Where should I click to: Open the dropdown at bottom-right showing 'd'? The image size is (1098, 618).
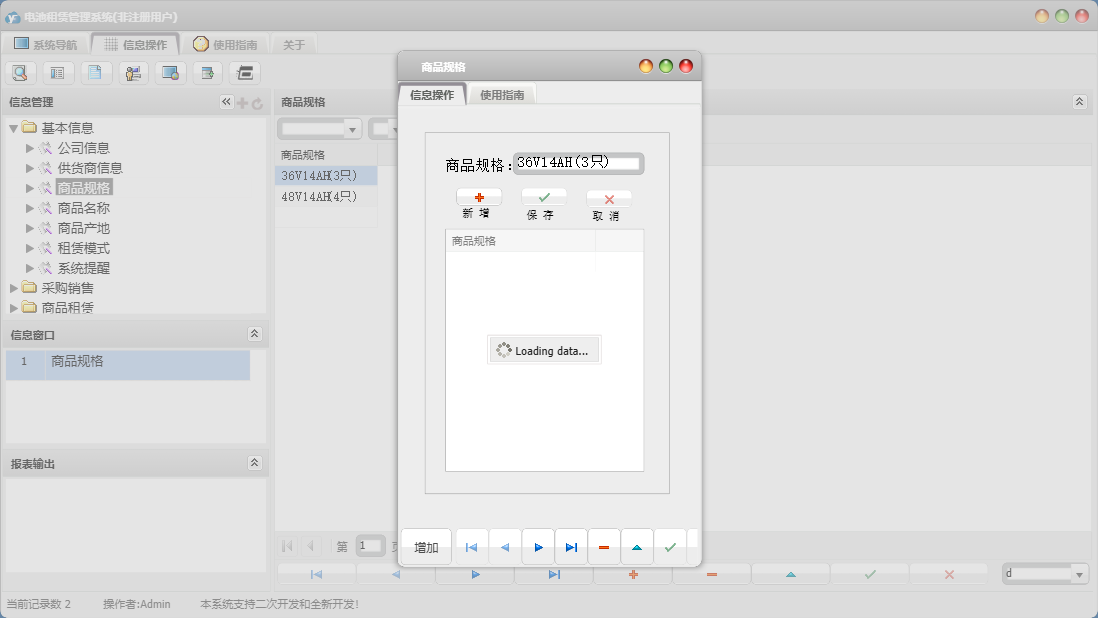[x=1079, y=574]
